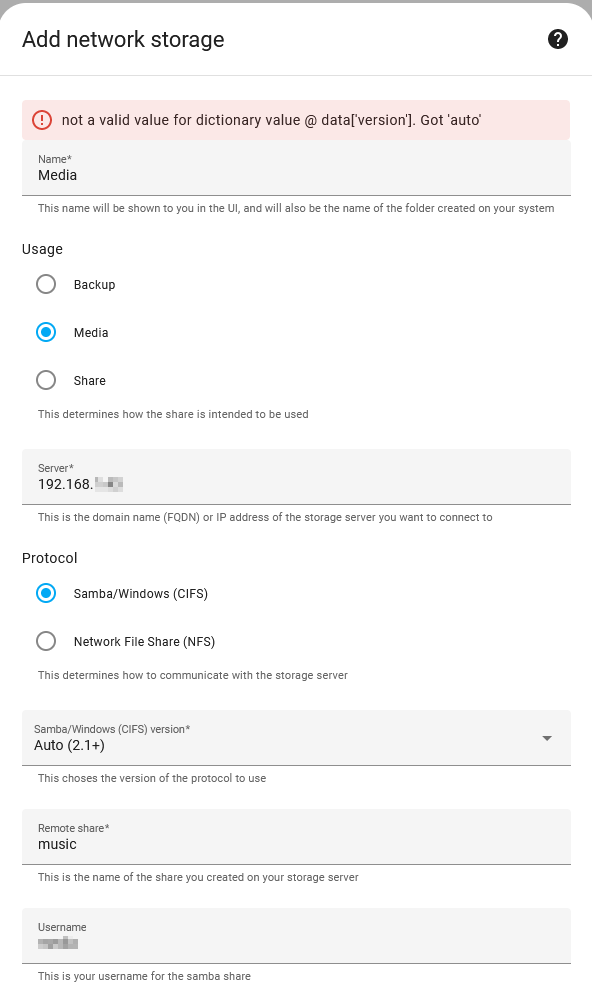Select the Share usage option
592x991 pixels.
point(46,380)
